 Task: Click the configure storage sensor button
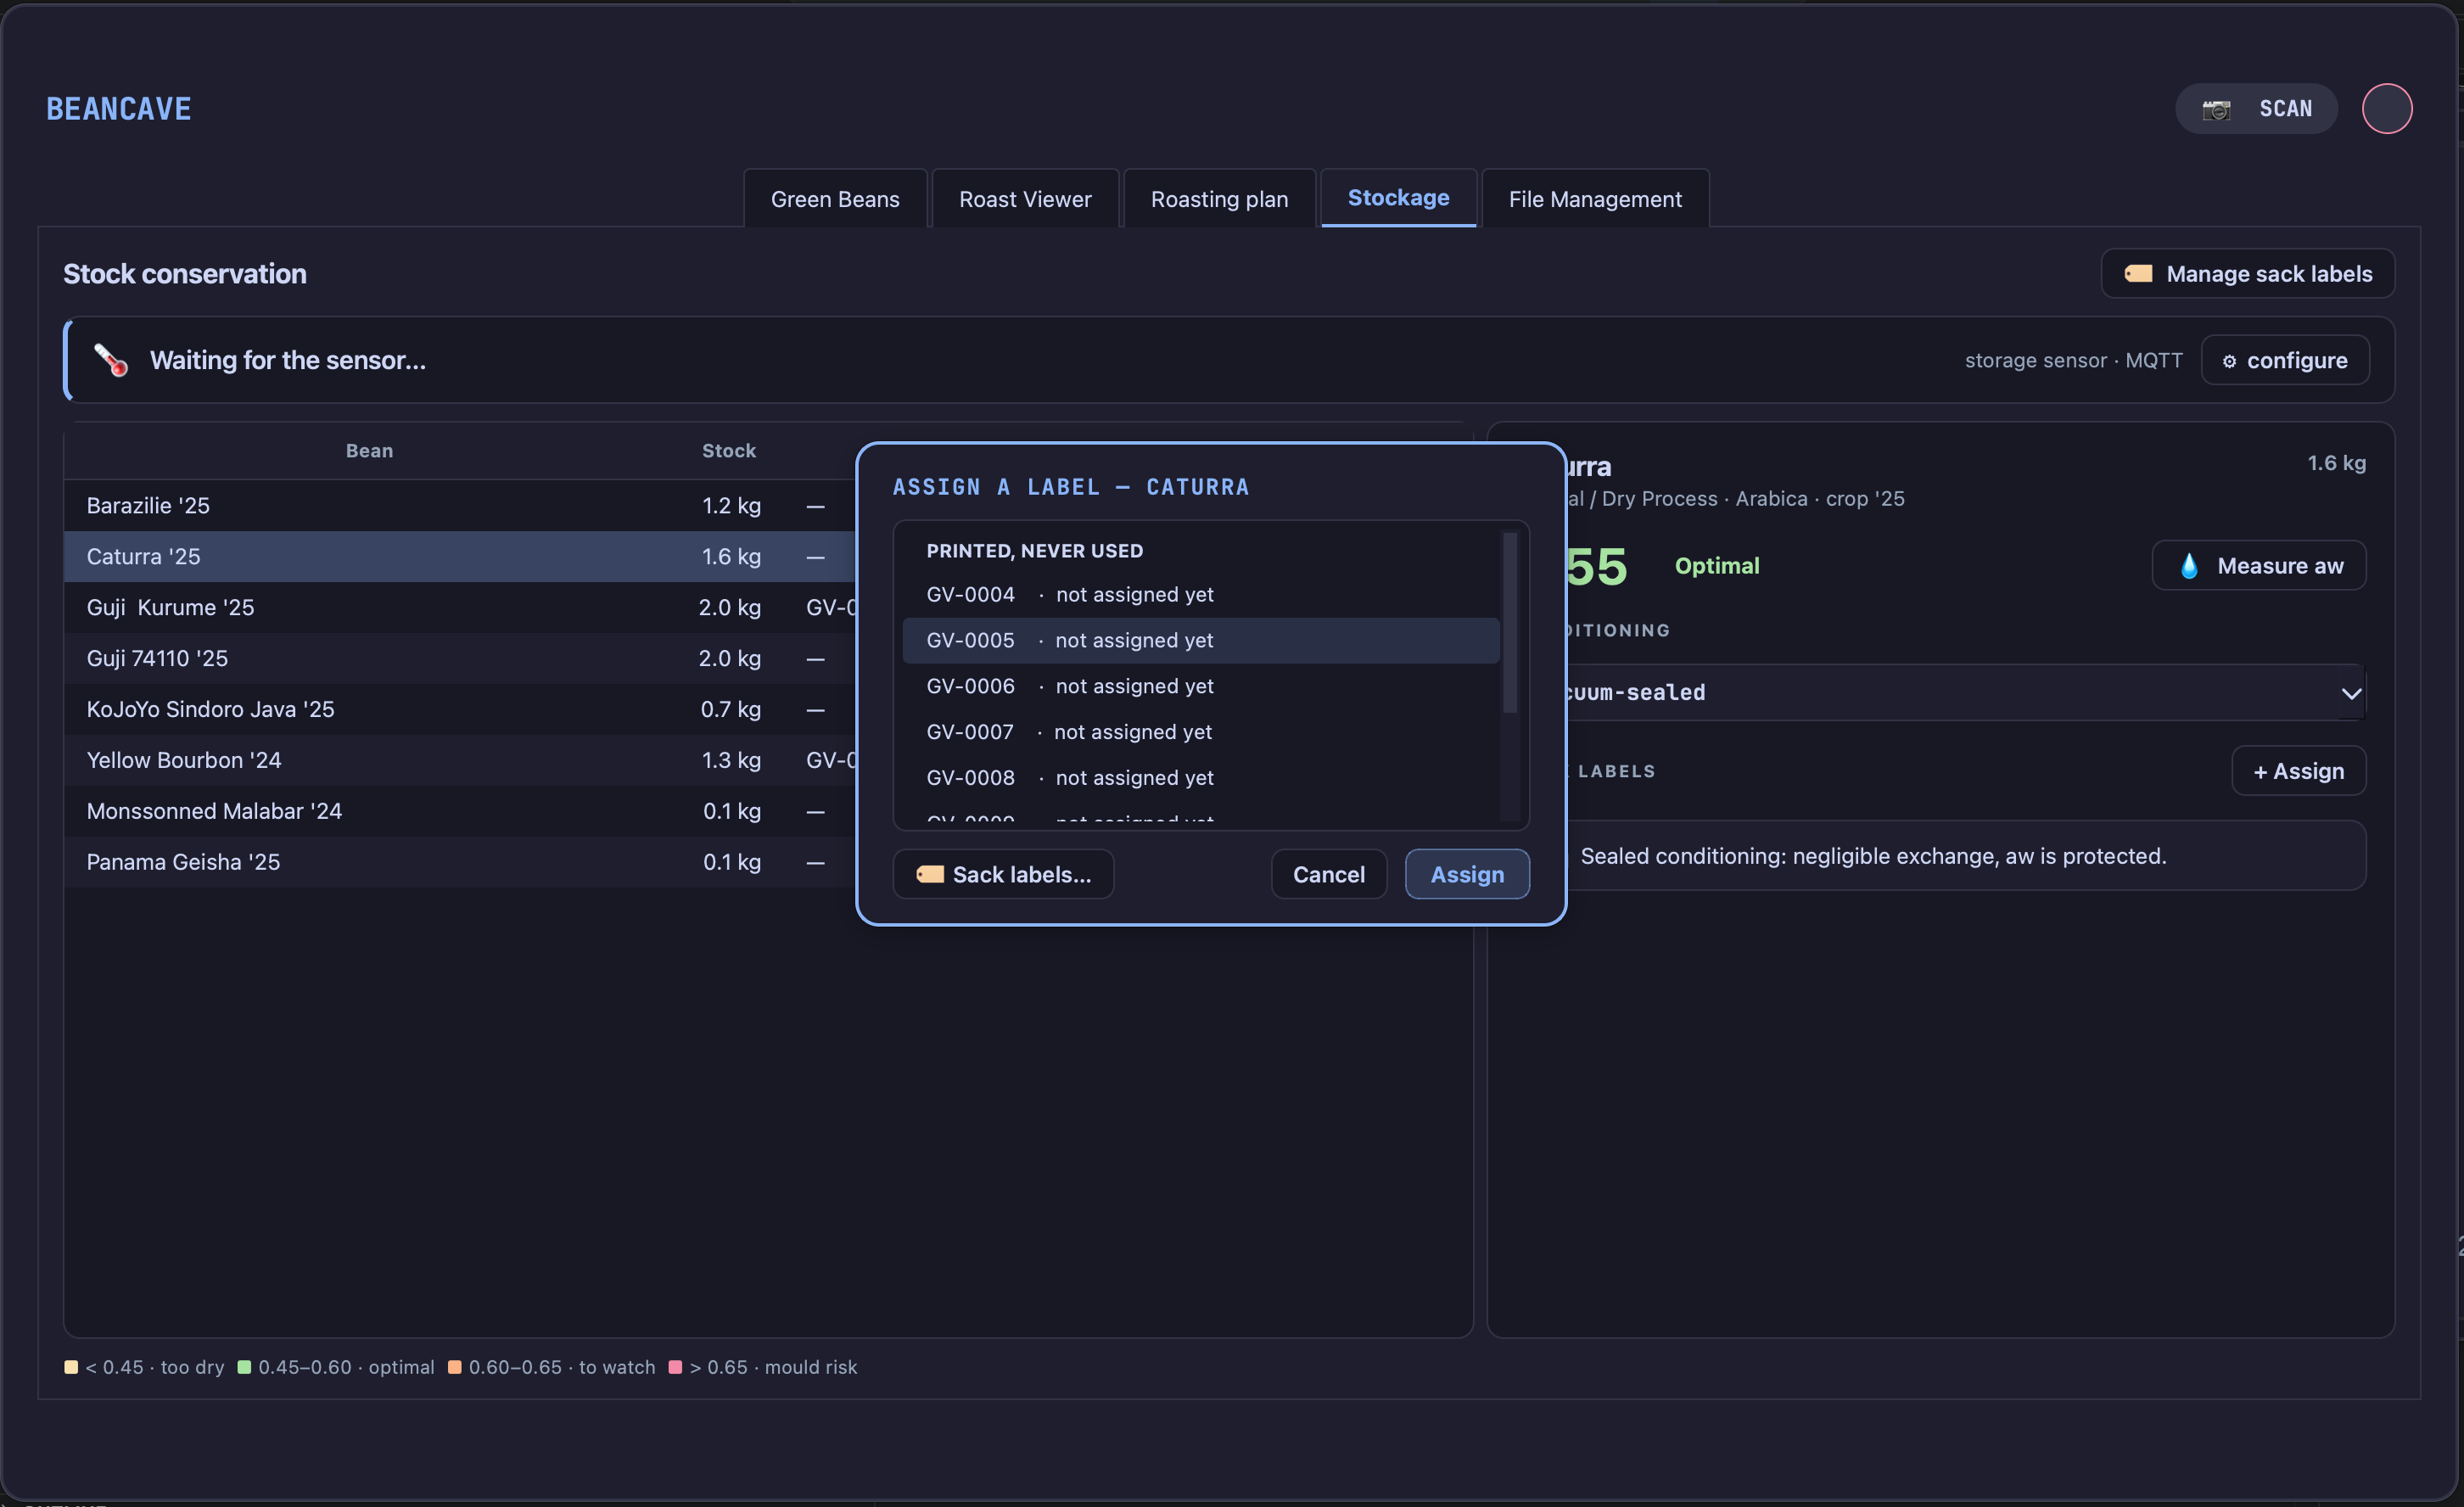pyautogui.click(x=2285, y=360)
